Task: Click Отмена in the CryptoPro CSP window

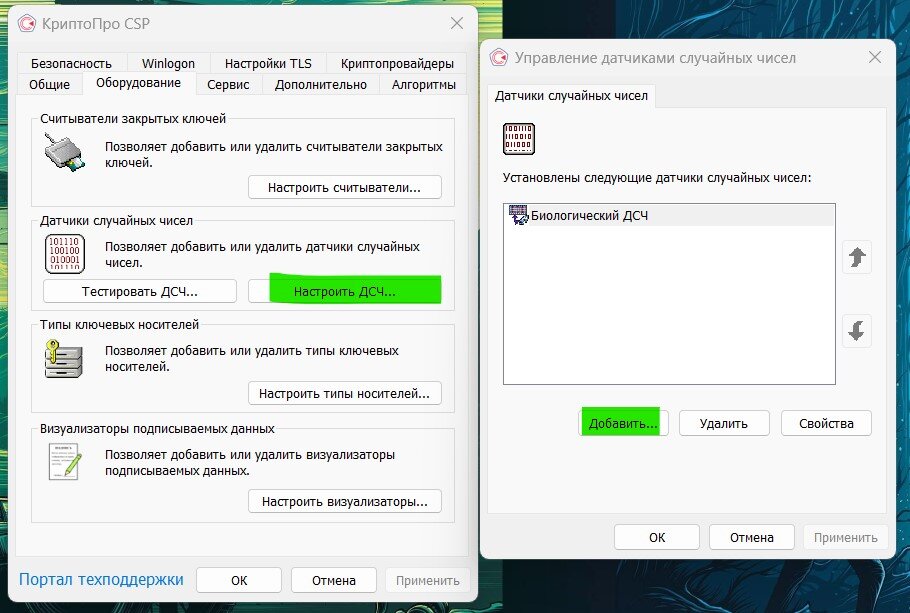Action: pyautogui.click(x=334, y=580)
